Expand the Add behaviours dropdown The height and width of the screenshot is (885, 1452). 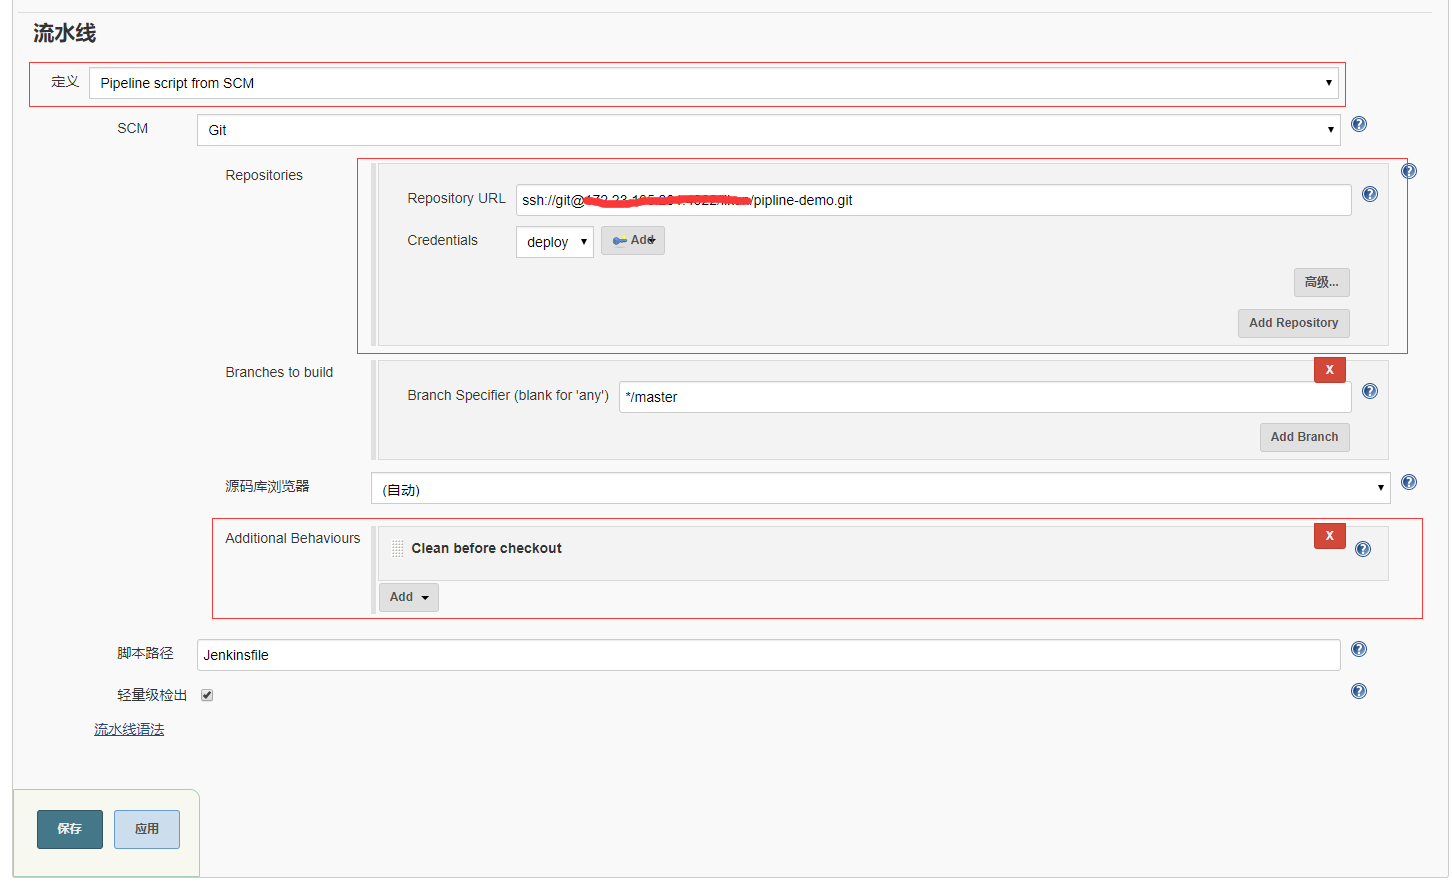point(407,596)
